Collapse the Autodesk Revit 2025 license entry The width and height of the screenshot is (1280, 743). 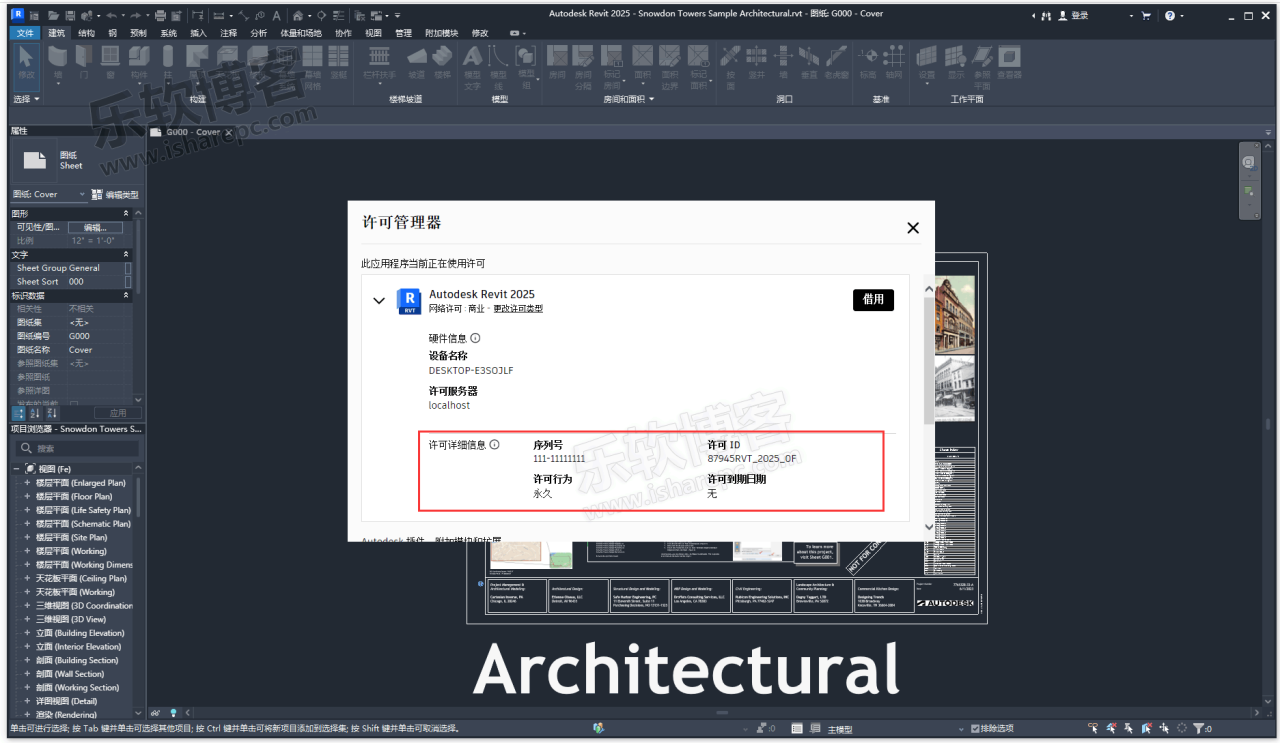click(379, 300)
